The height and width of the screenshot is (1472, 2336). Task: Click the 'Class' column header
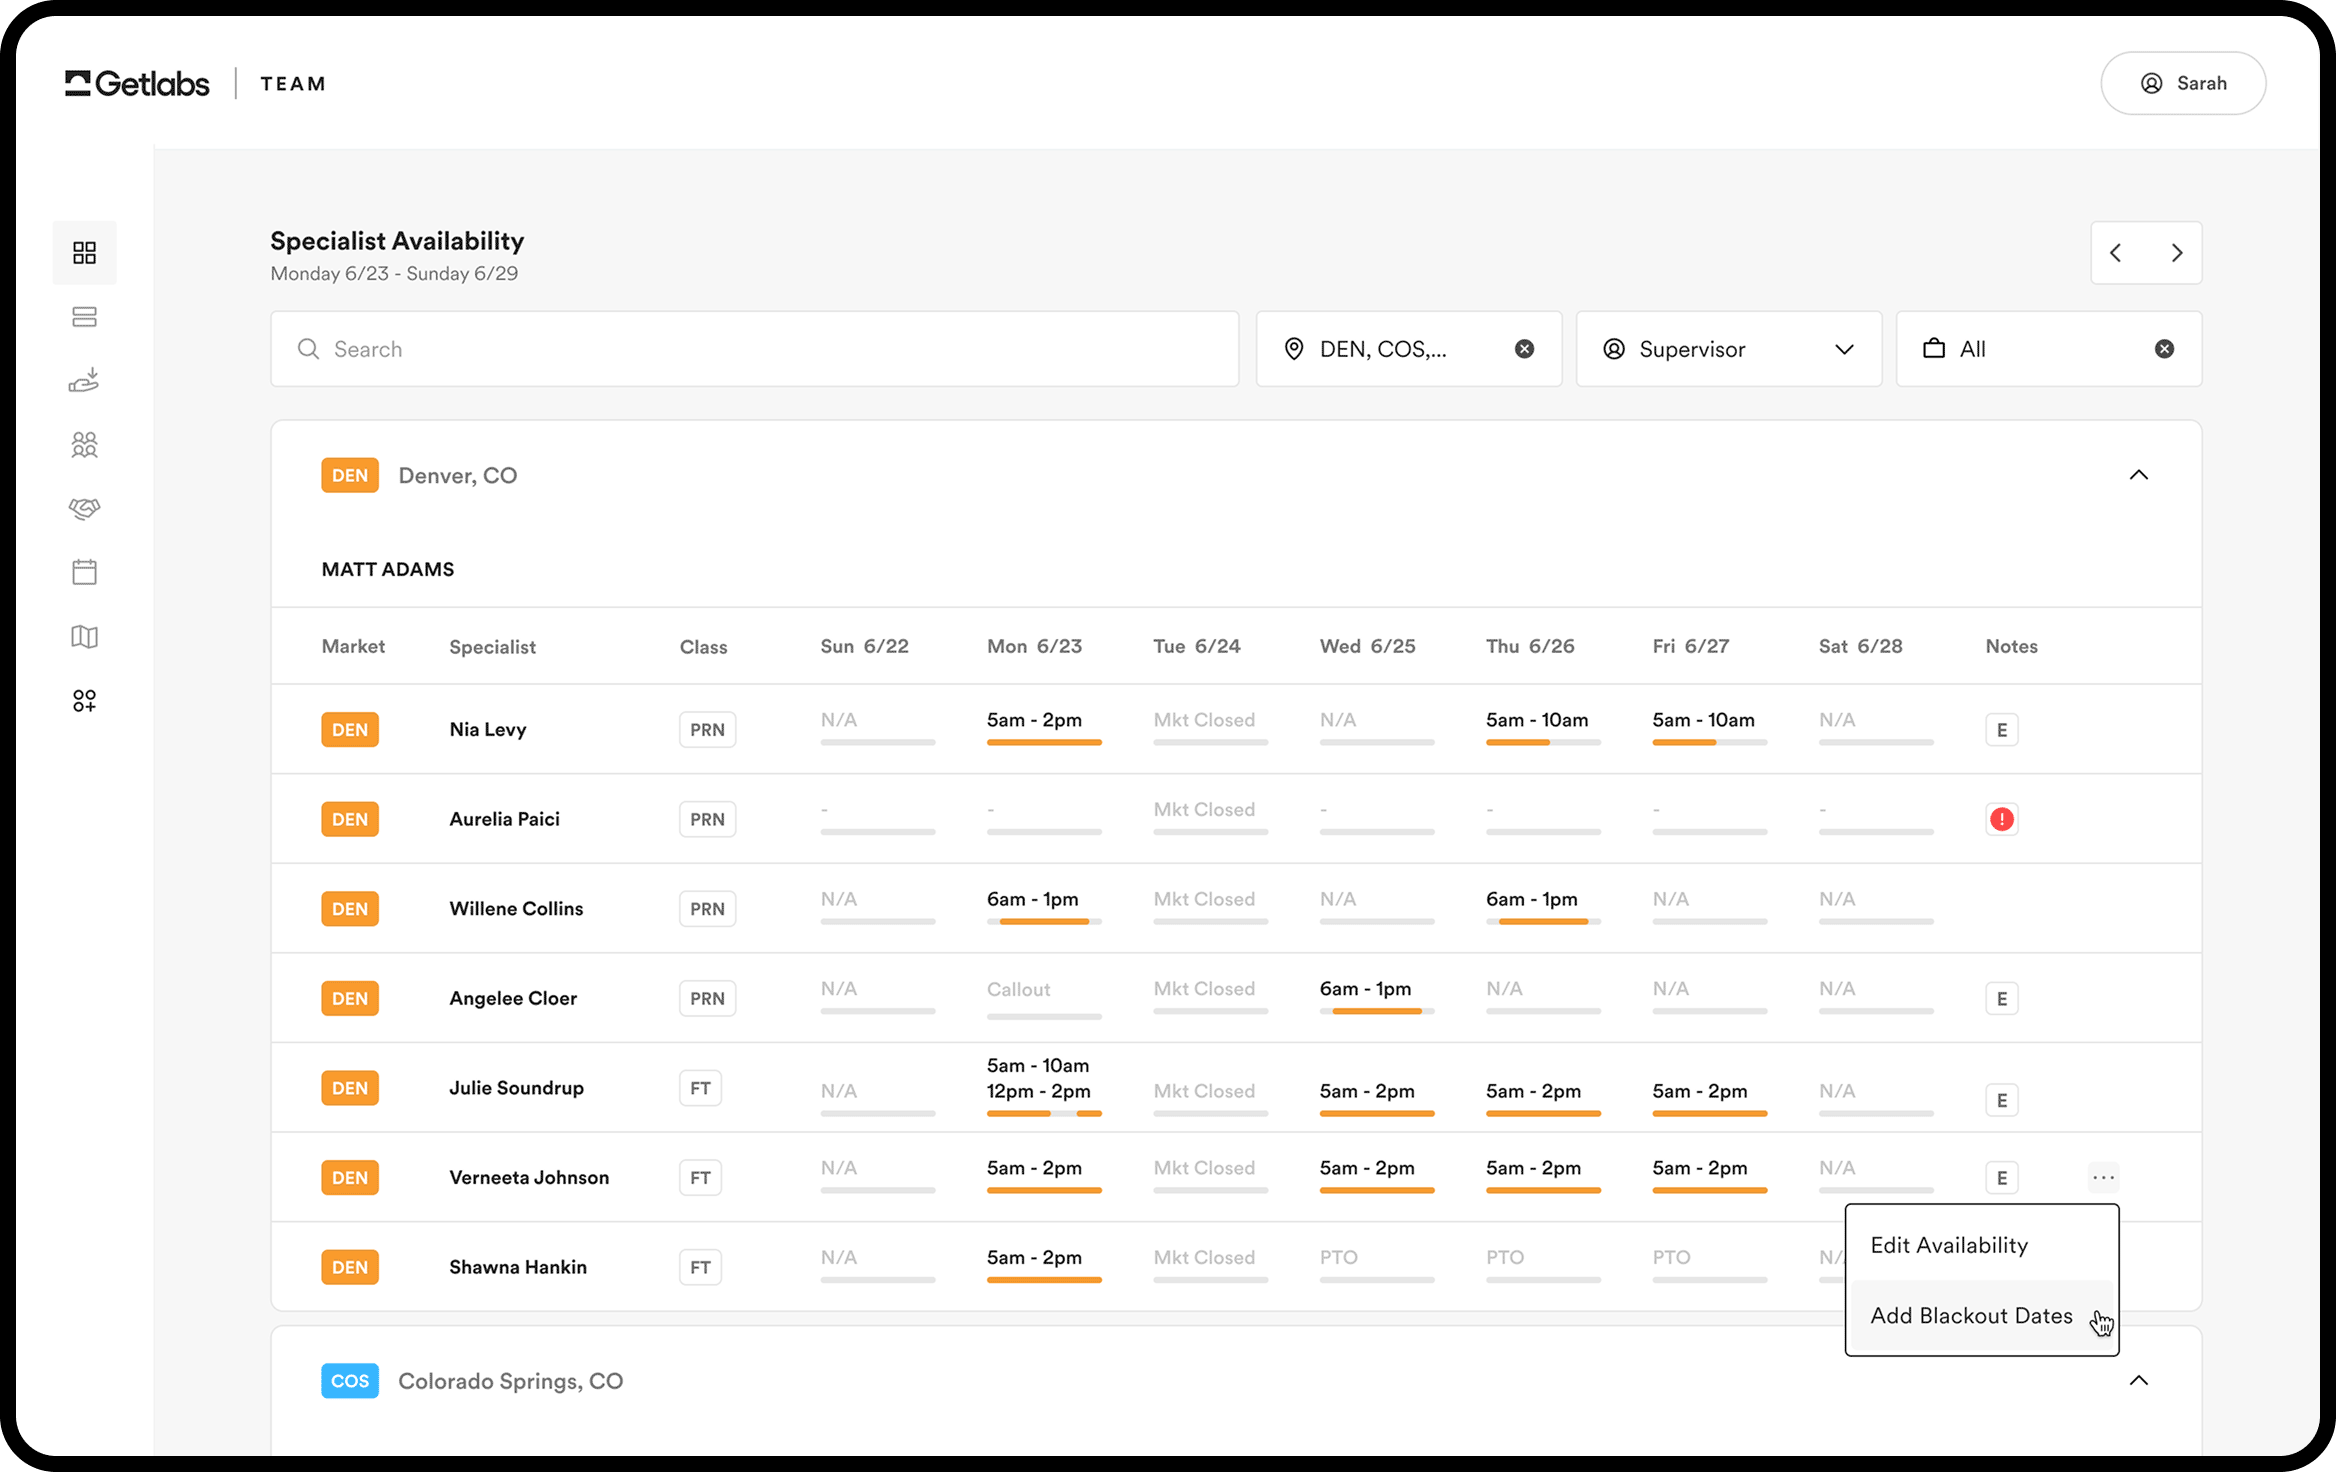704,647
